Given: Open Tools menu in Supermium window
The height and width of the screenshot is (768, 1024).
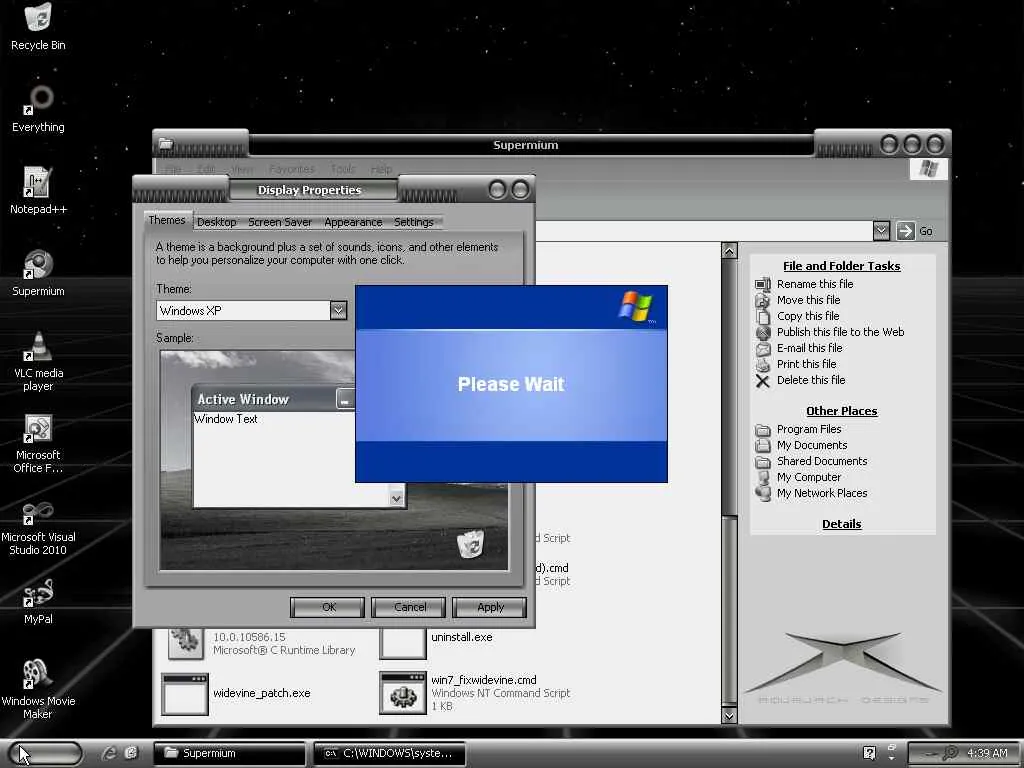Looking at the screenshot, I should coord(343,168).
